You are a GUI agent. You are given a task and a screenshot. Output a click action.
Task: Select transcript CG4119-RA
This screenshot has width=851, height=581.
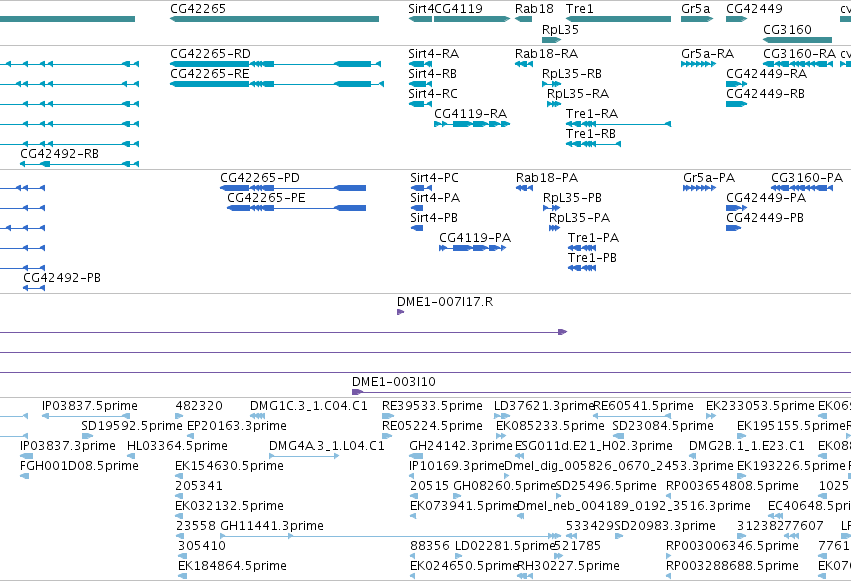(472, 124)
